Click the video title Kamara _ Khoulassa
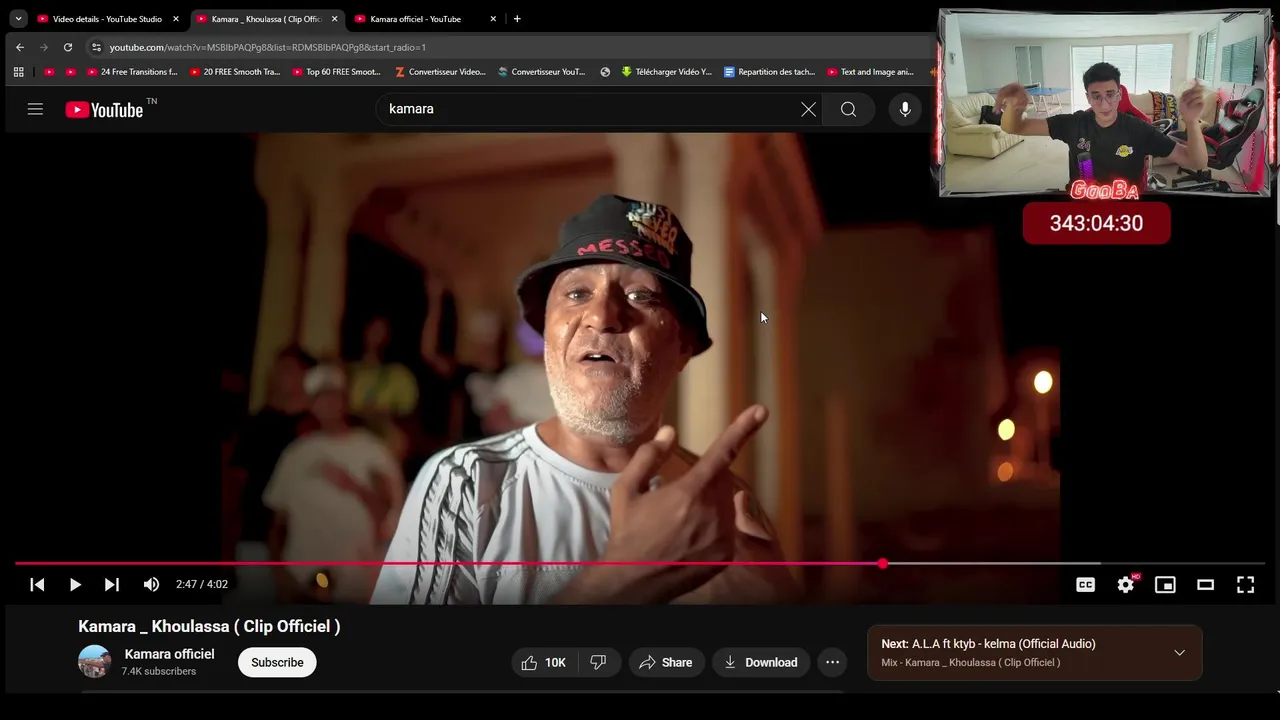 209,627
